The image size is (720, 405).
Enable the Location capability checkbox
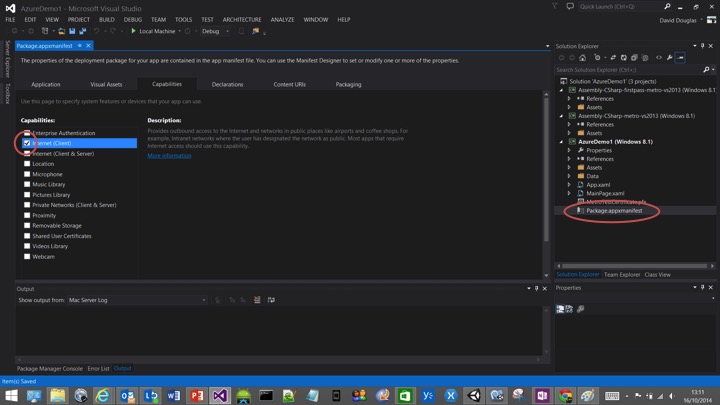click(27, 163)
